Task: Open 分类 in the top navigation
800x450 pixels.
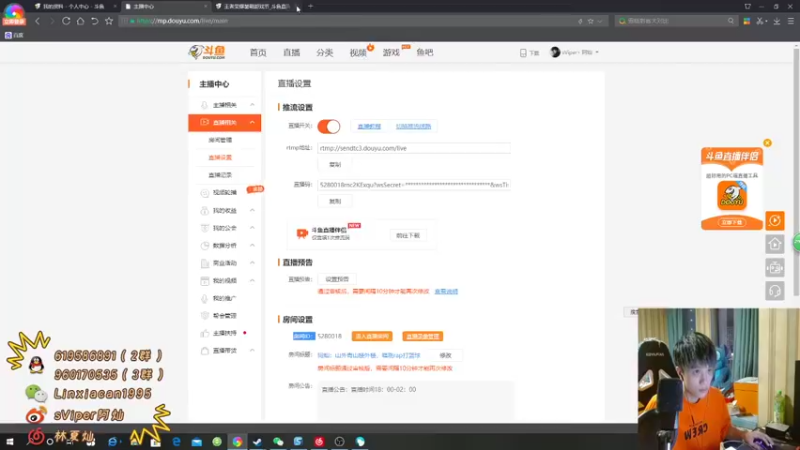Action: [x=324, y=53]
